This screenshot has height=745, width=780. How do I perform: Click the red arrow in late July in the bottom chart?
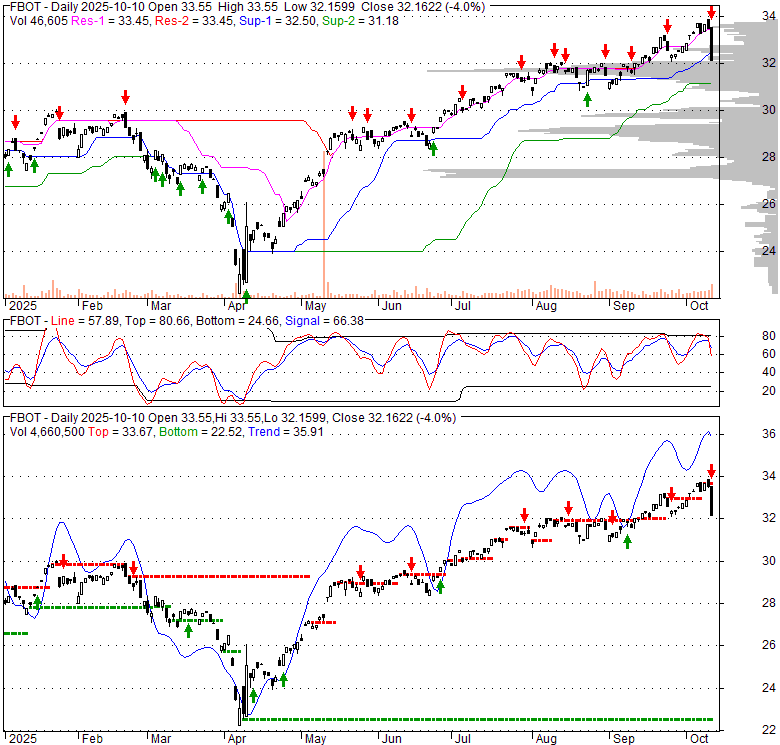pos(521,515)
